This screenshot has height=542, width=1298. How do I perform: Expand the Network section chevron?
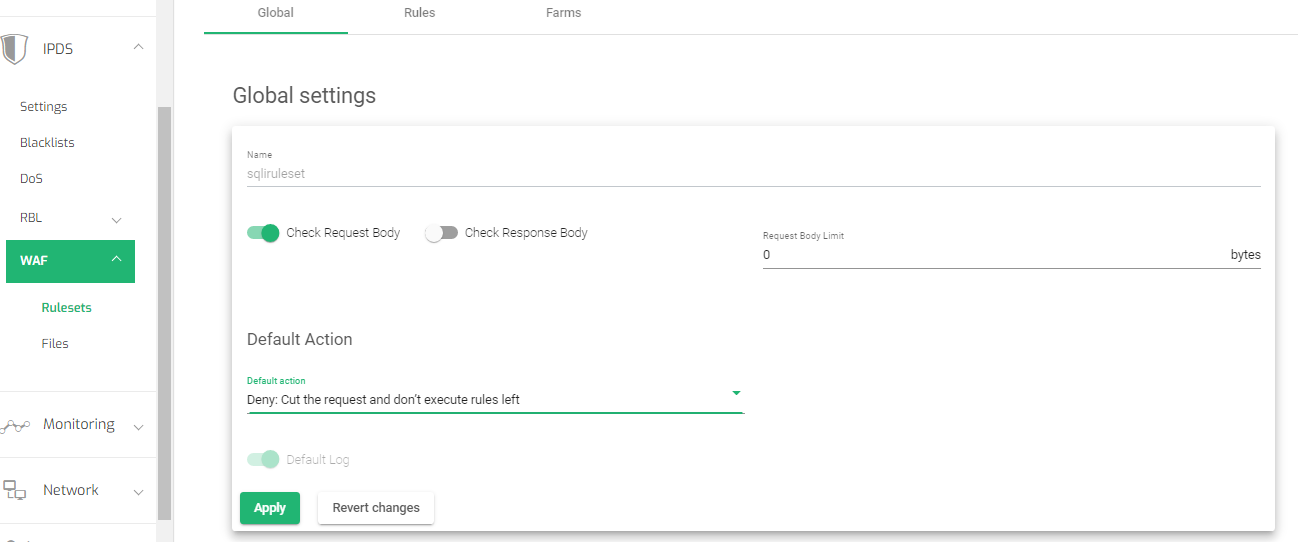tap(138, 492)
